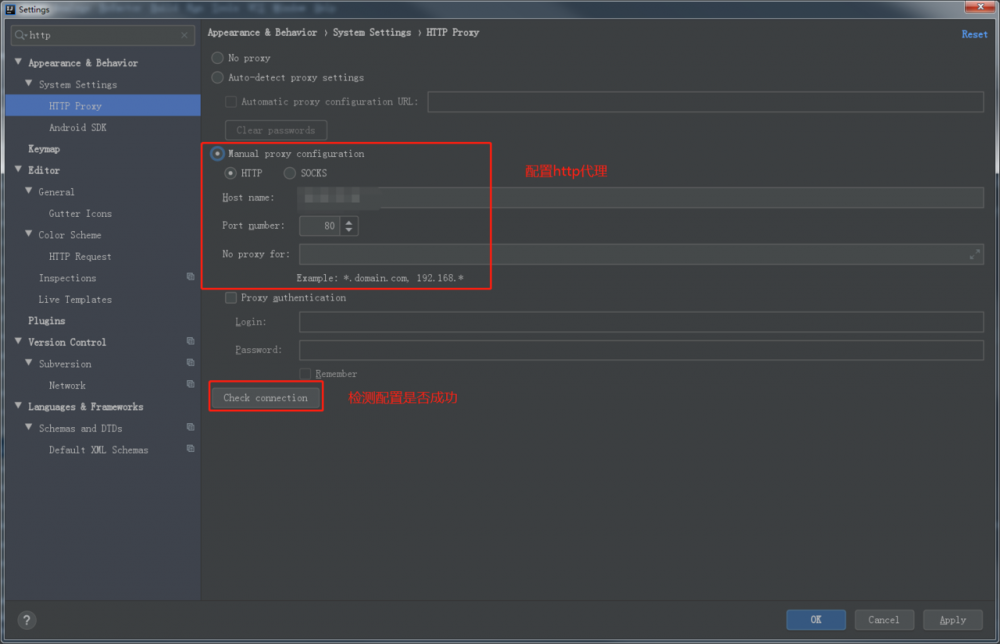Choose the HTTP proxy type radio button
1000x644 pixels.
tap(230, 173)
